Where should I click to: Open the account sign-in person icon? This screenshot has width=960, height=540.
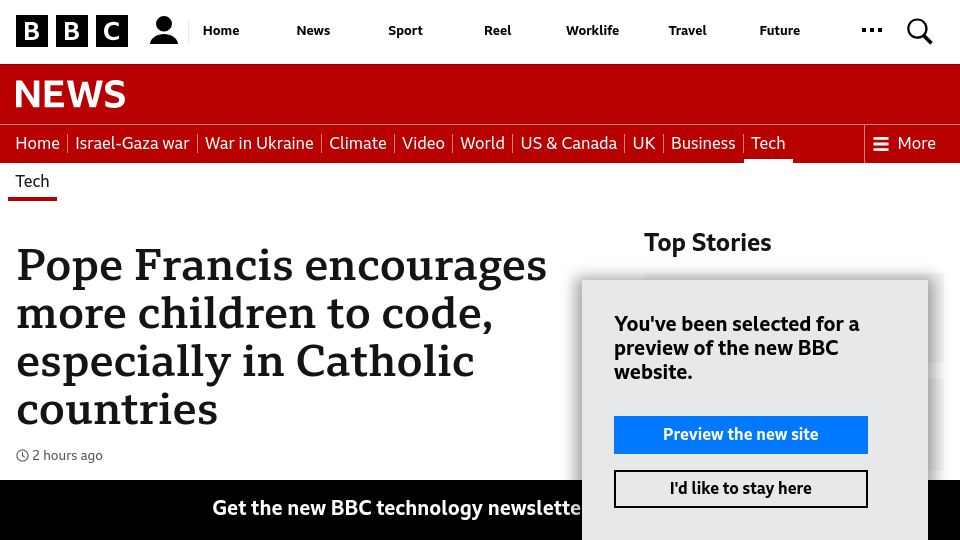163,31
